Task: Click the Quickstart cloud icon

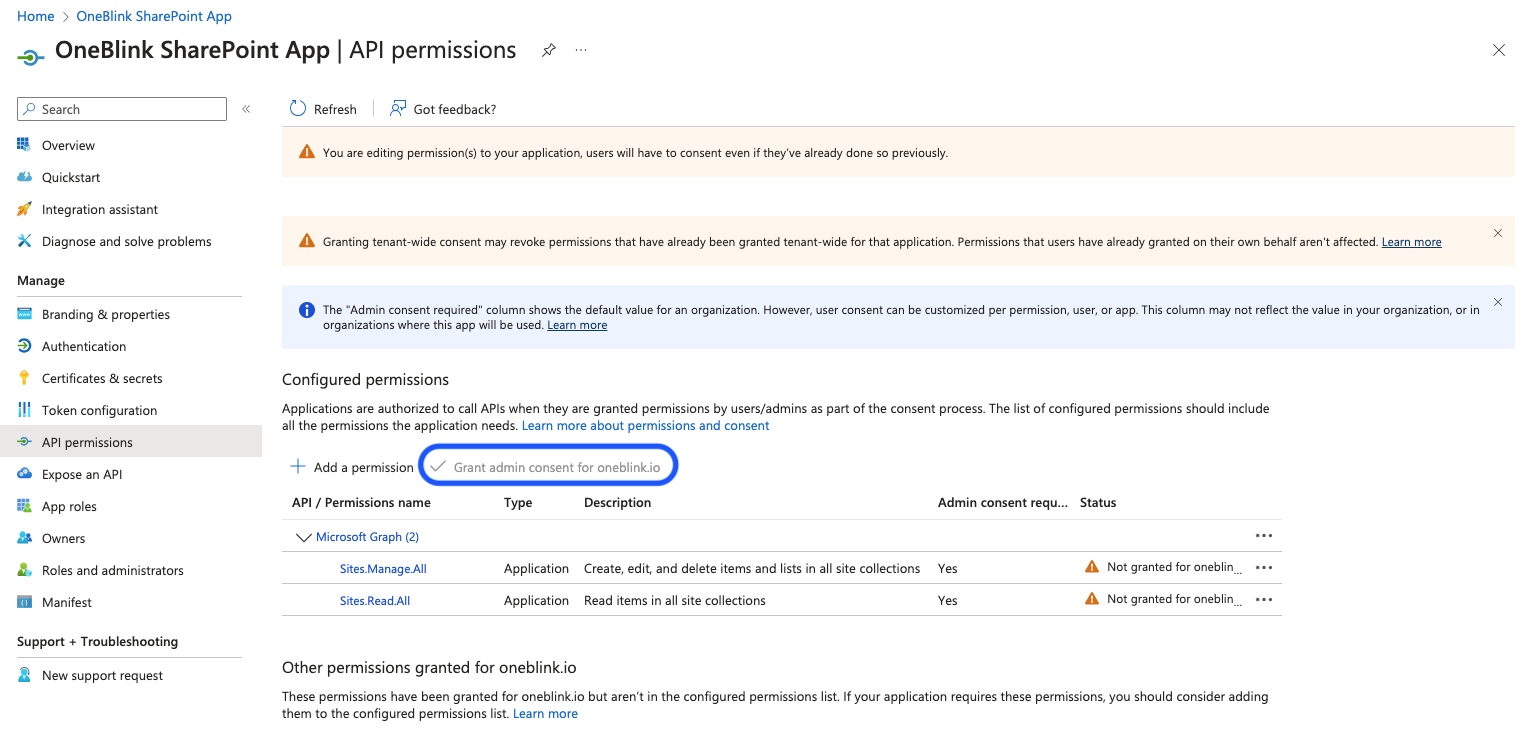Action: 24,177
